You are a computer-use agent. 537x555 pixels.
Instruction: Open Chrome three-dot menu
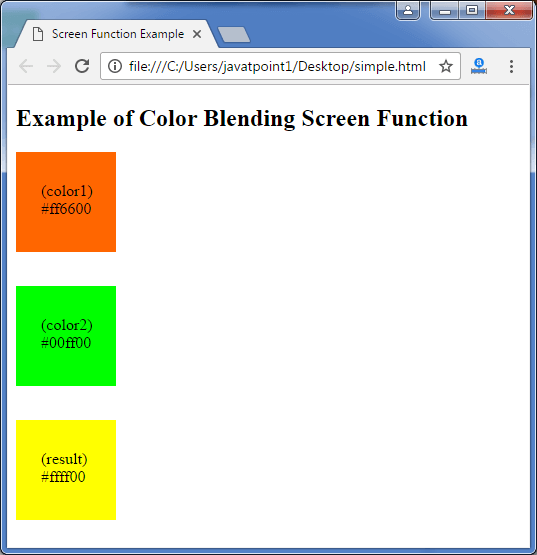tap(511, 66)
